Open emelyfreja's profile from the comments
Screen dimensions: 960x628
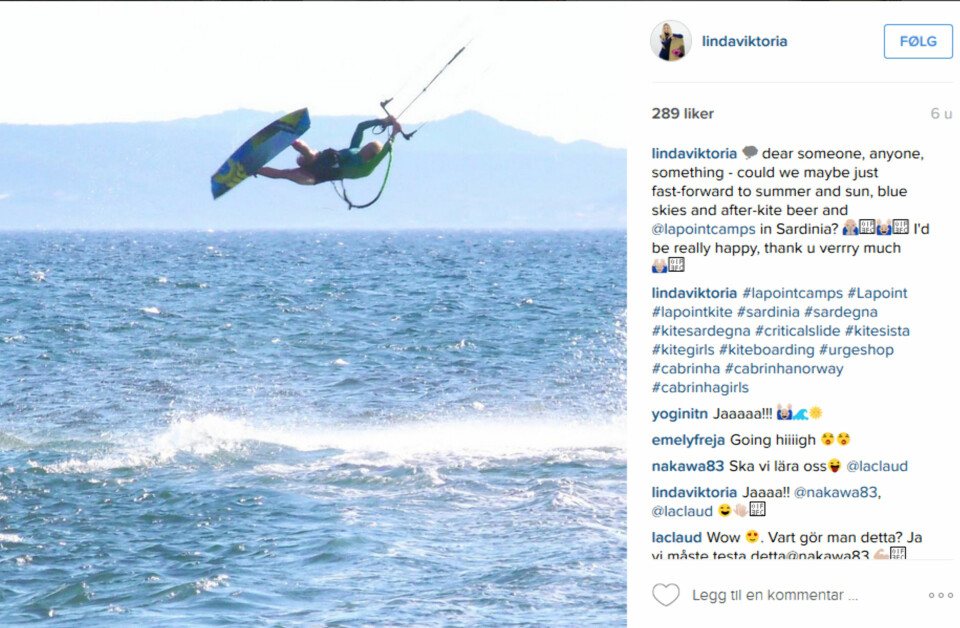point(688,440)
